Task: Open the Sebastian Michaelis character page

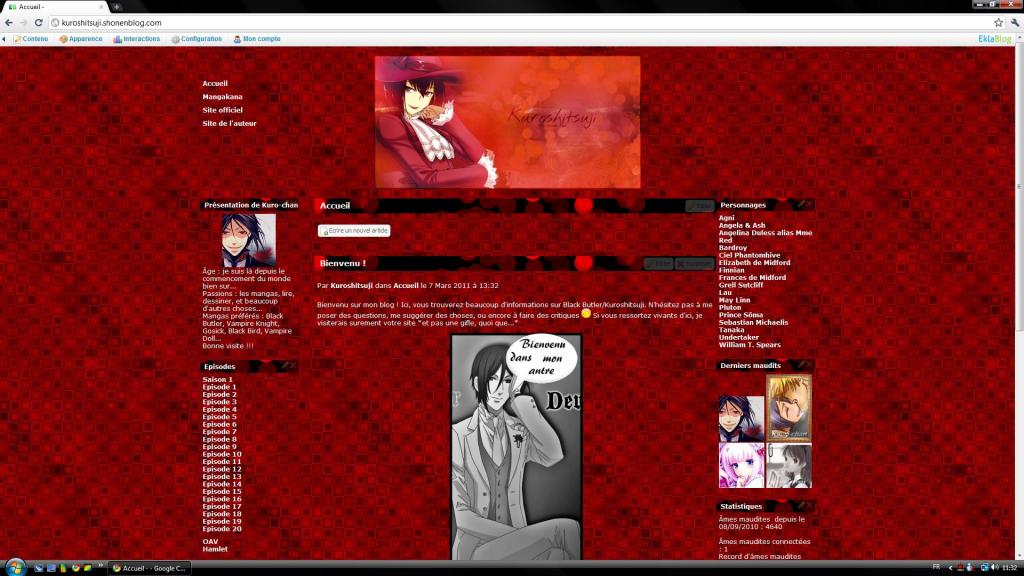Action: tap(753, 323)
